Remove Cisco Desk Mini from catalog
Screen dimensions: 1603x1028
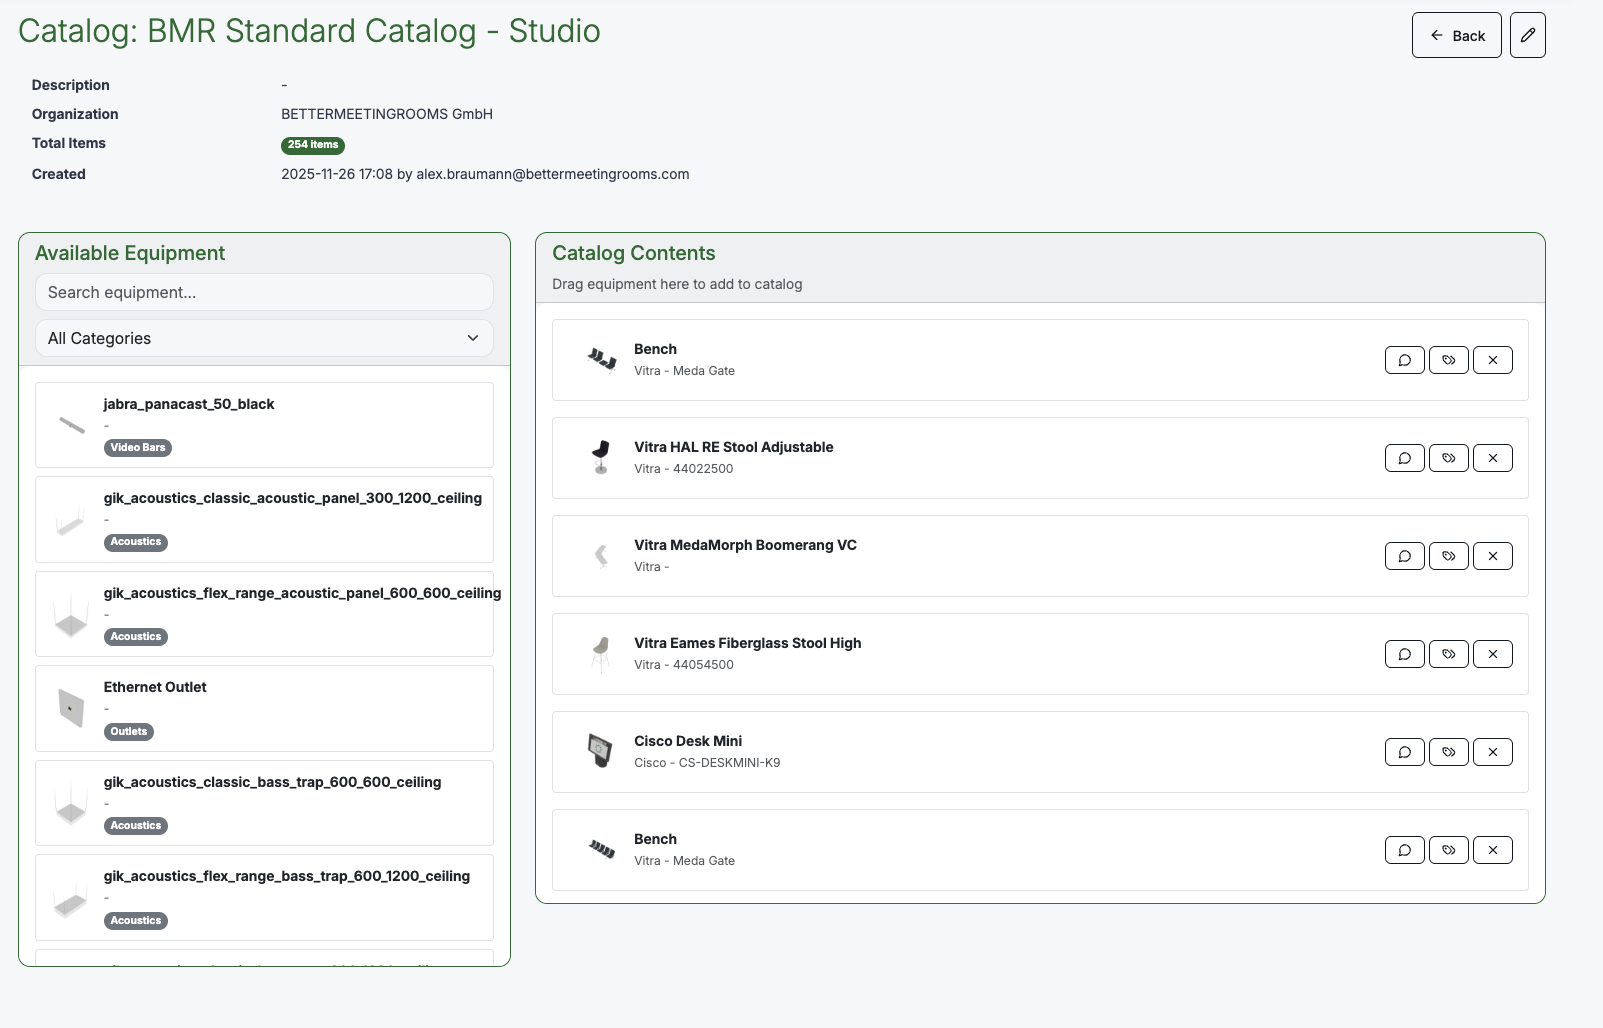tap(1492, 752)
